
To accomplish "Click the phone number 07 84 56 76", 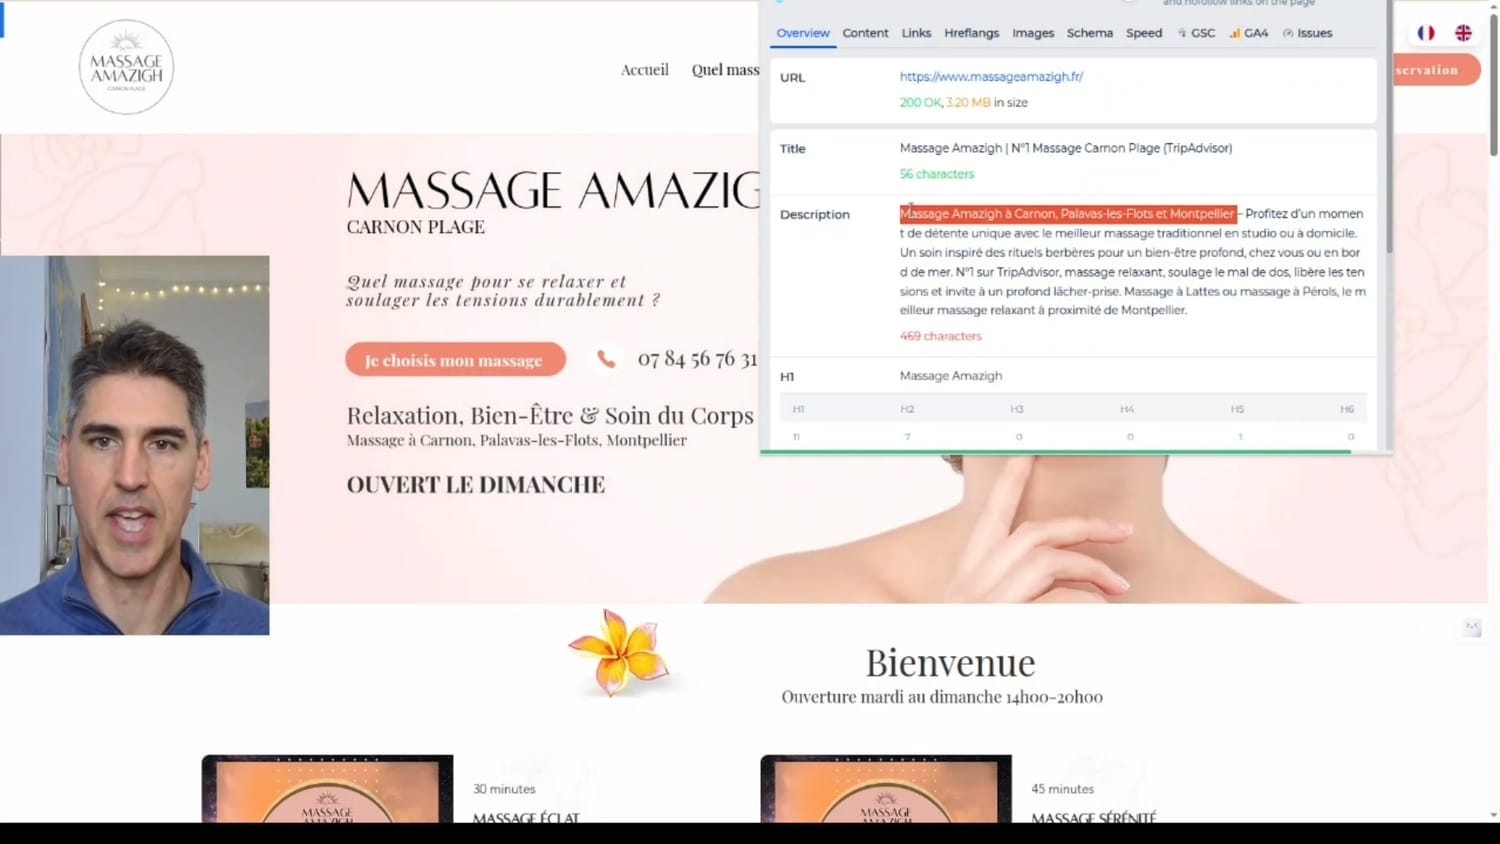I will (x=697, y=359).
